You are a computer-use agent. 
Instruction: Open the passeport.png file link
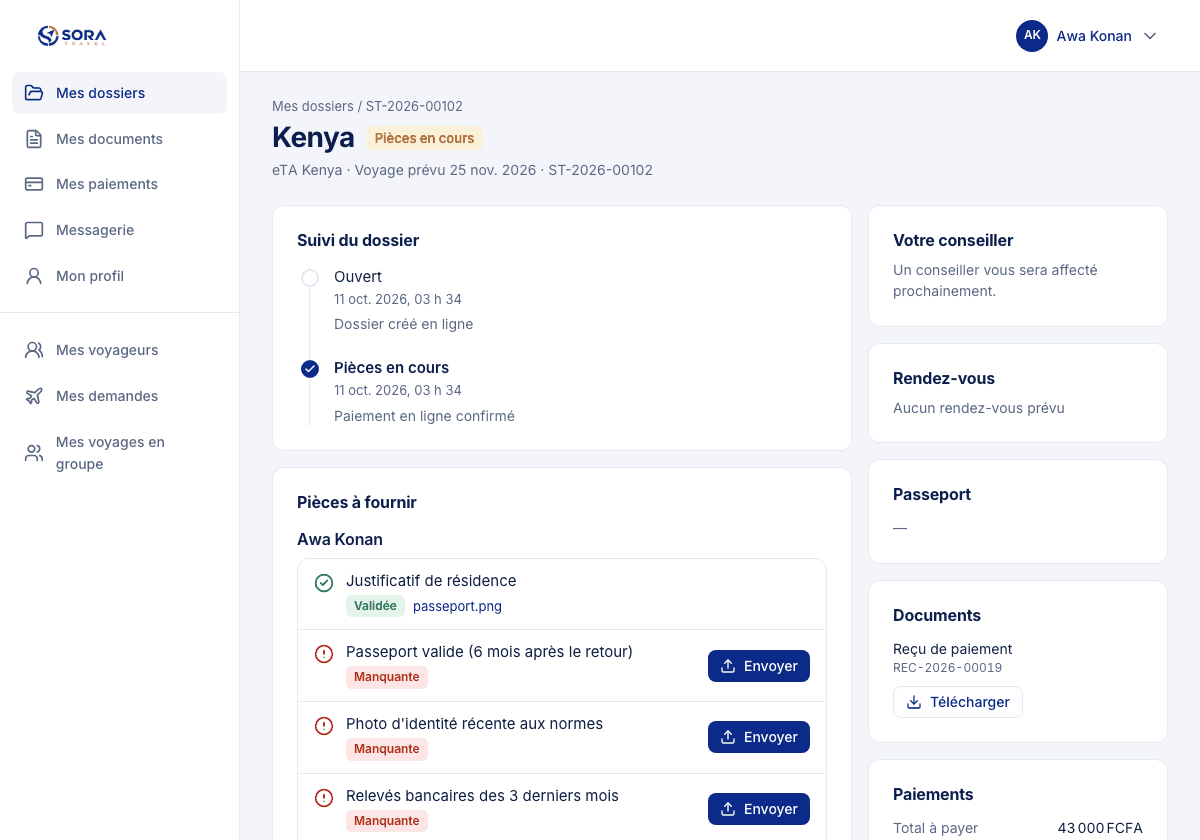tap(457, 606)
